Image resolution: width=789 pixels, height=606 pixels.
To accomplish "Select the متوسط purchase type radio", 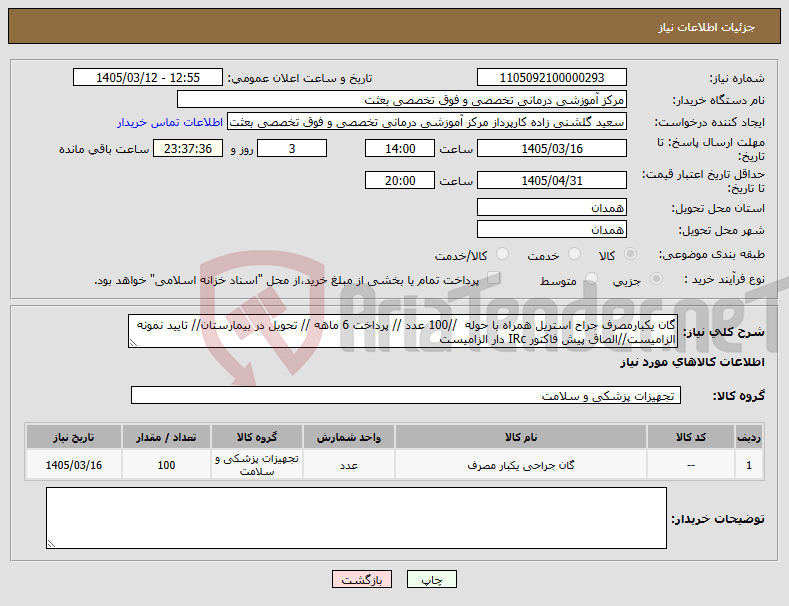I will coord(591,279).
